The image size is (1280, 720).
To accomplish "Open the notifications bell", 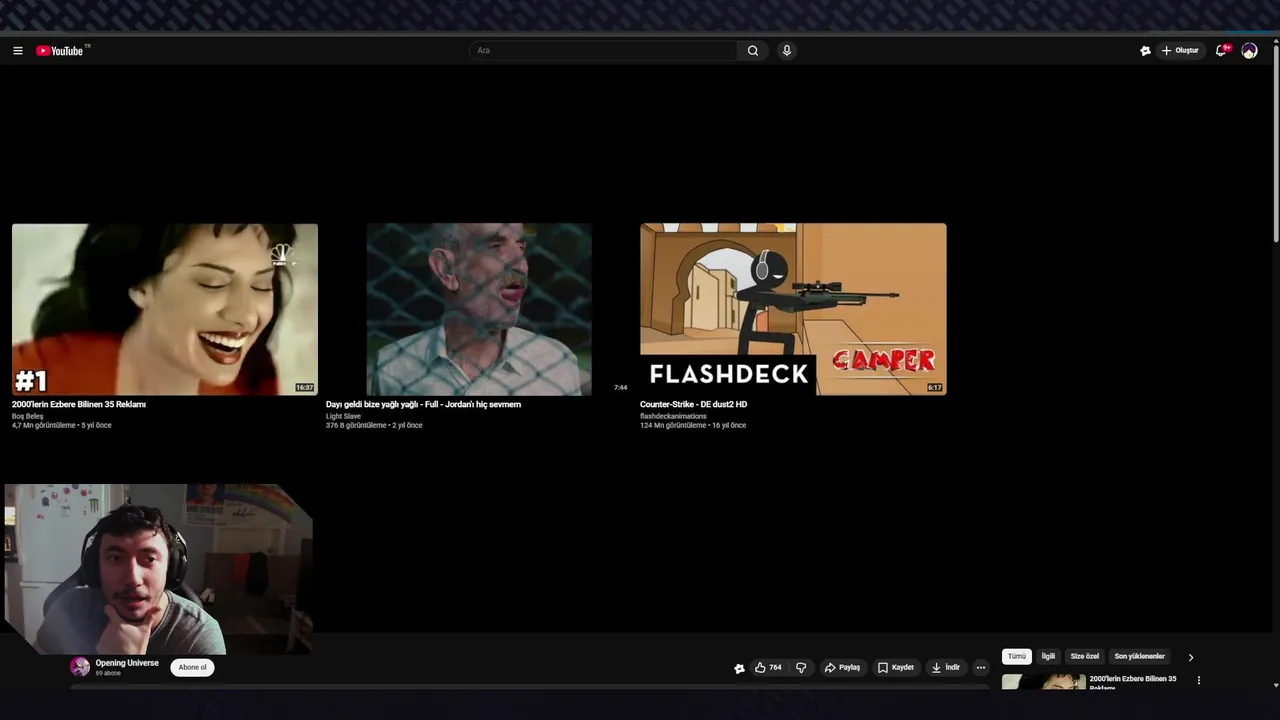I will click(1221, 51).
